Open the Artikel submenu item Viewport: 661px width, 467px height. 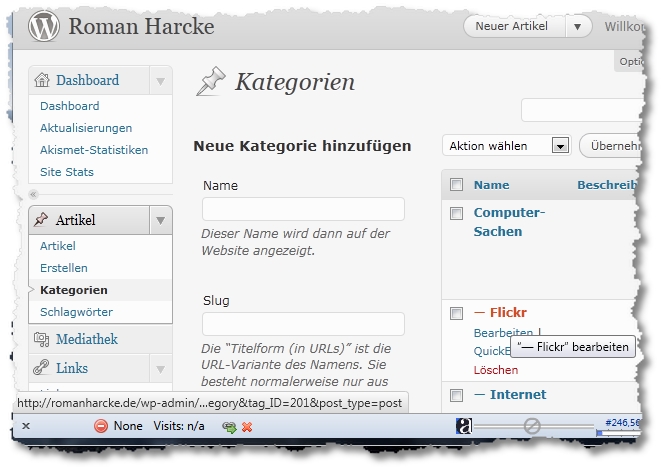[58, 246]
